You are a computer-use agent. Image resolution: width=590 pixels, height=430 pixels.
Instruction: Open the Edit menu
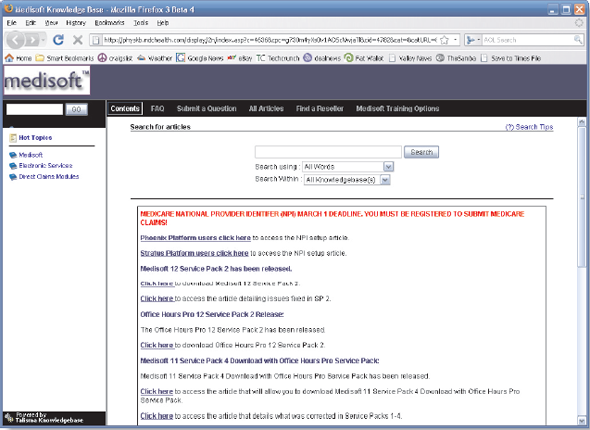click(30, 23)
